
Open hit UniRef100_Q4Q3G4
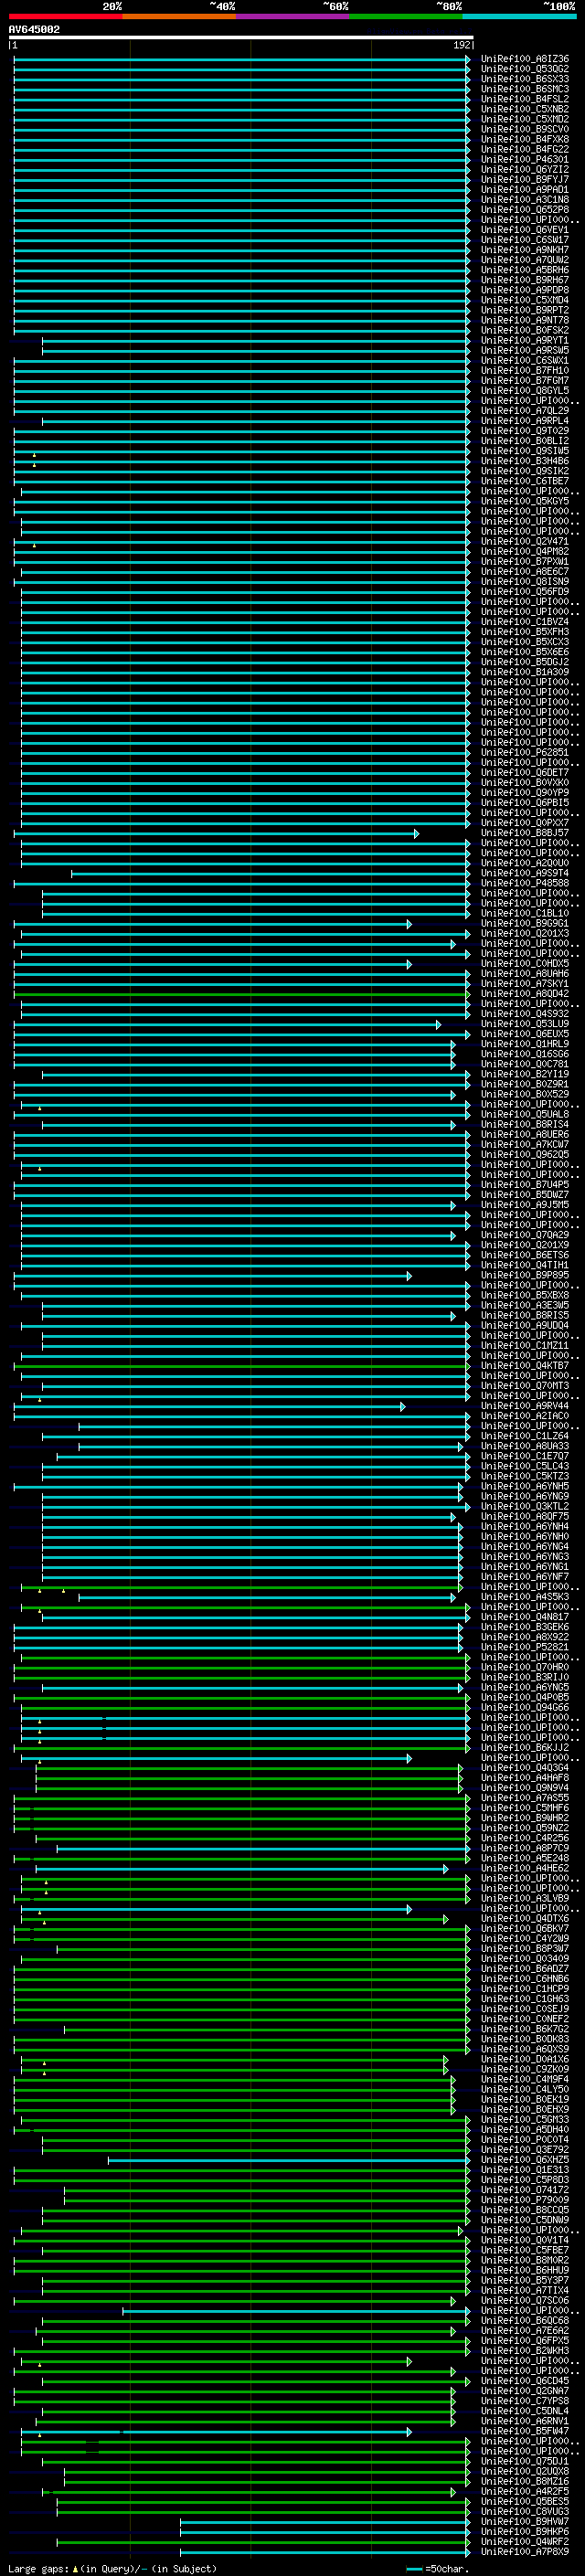point(525,1768)
